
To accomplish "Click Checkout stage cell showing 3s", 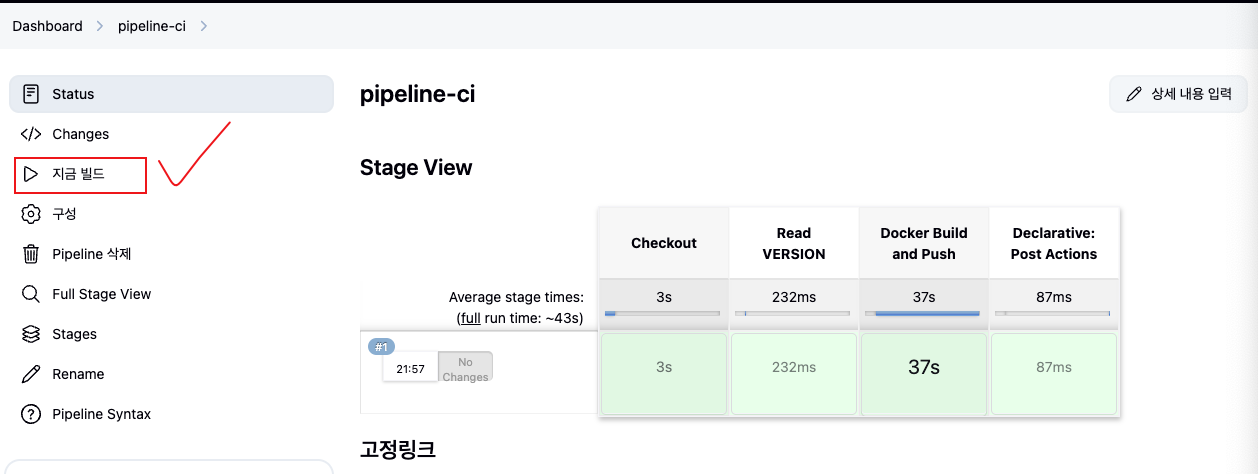I will click(664, 373).
